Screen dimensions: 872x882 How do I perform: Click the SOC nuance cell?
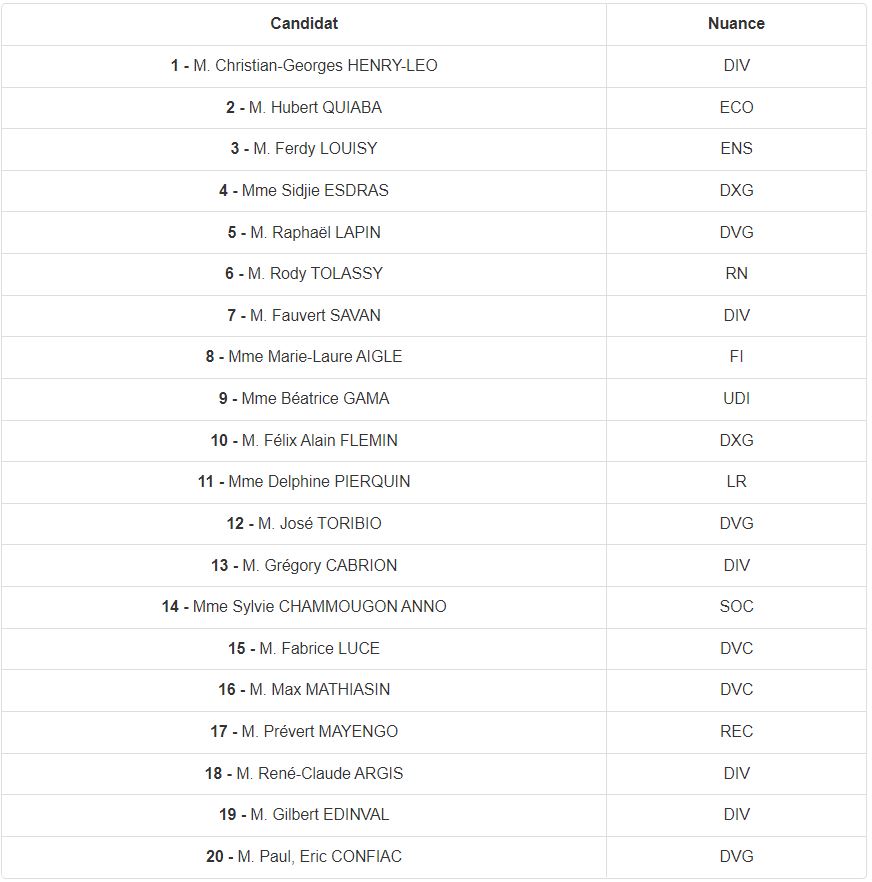click(736, 606)
